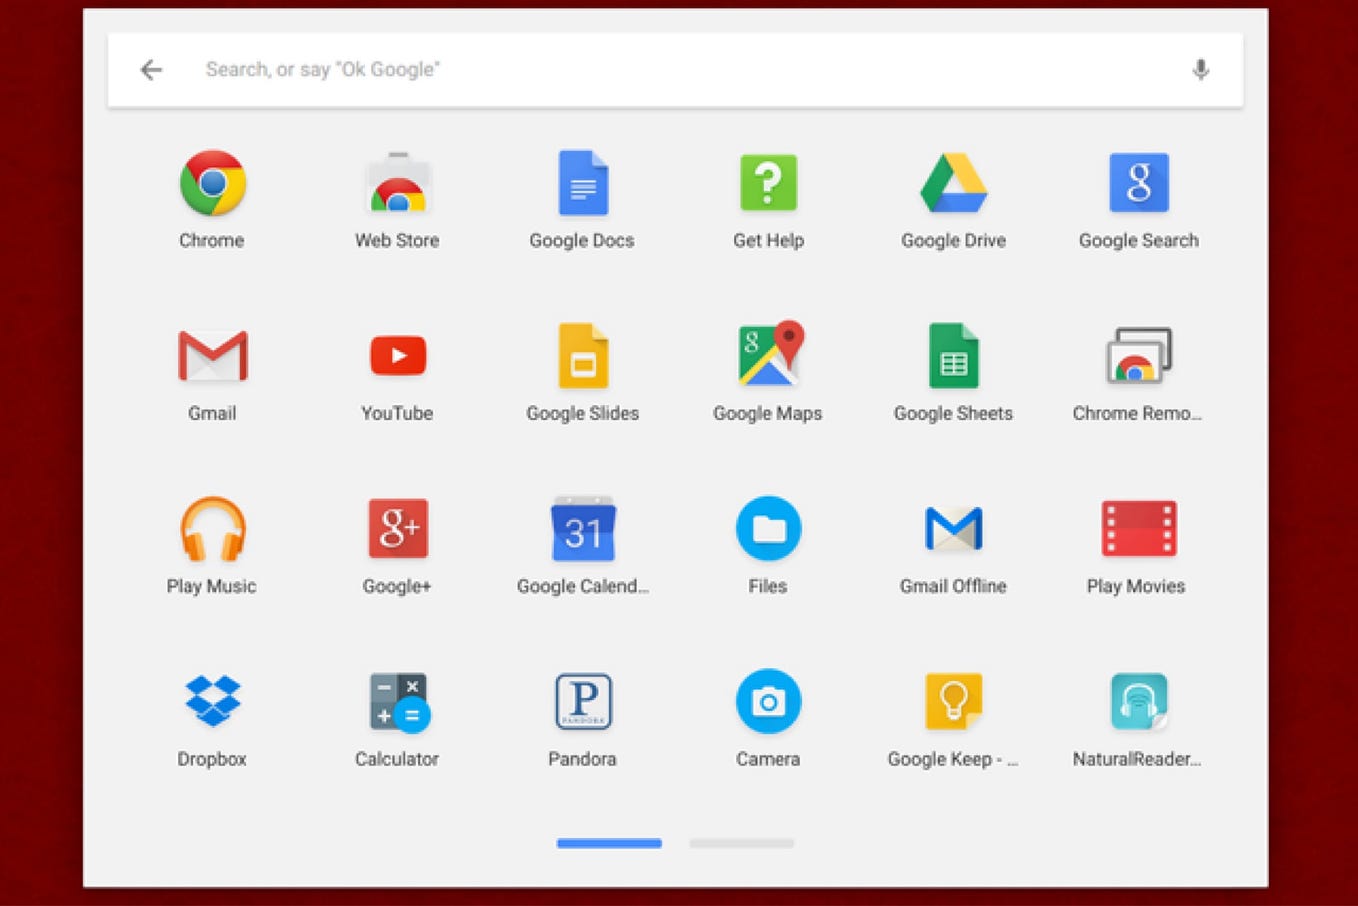Start YouTube
The height and width of the screenshot is (906, 1358).
tap(397, 357)
